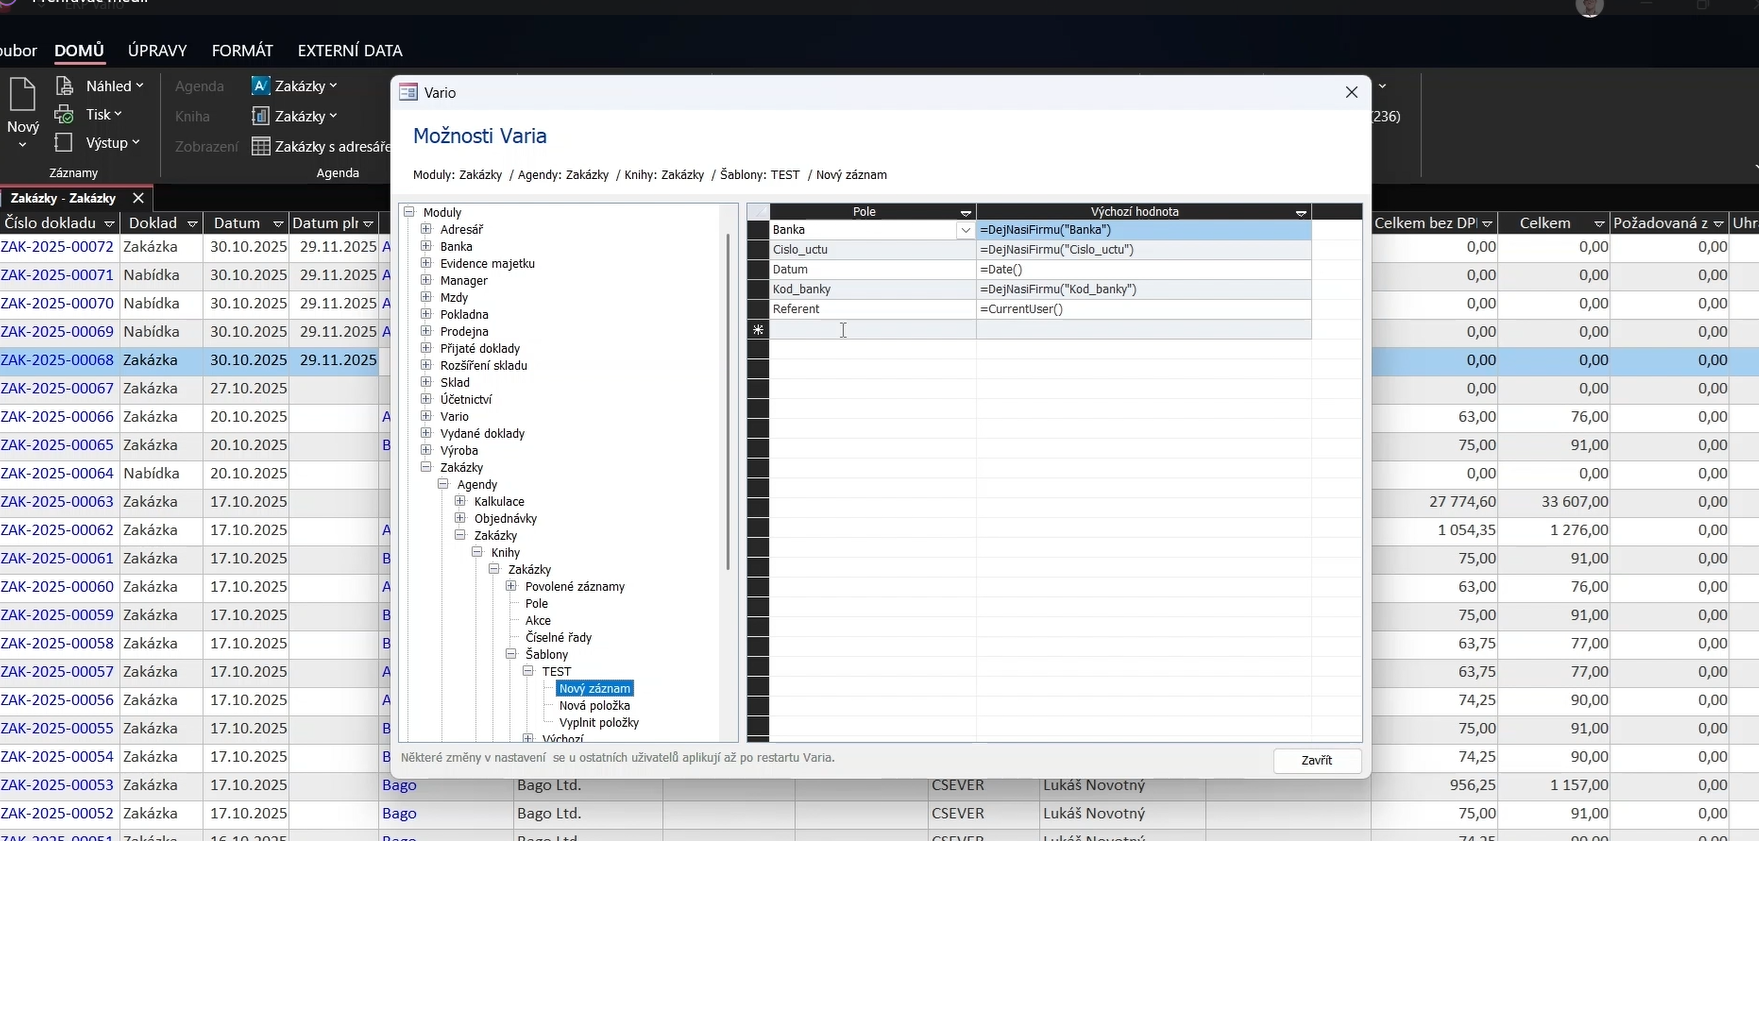Close the Zakázky - Zakázky document tab
Screen dimensions: 1759x1013
click(138, 198)
